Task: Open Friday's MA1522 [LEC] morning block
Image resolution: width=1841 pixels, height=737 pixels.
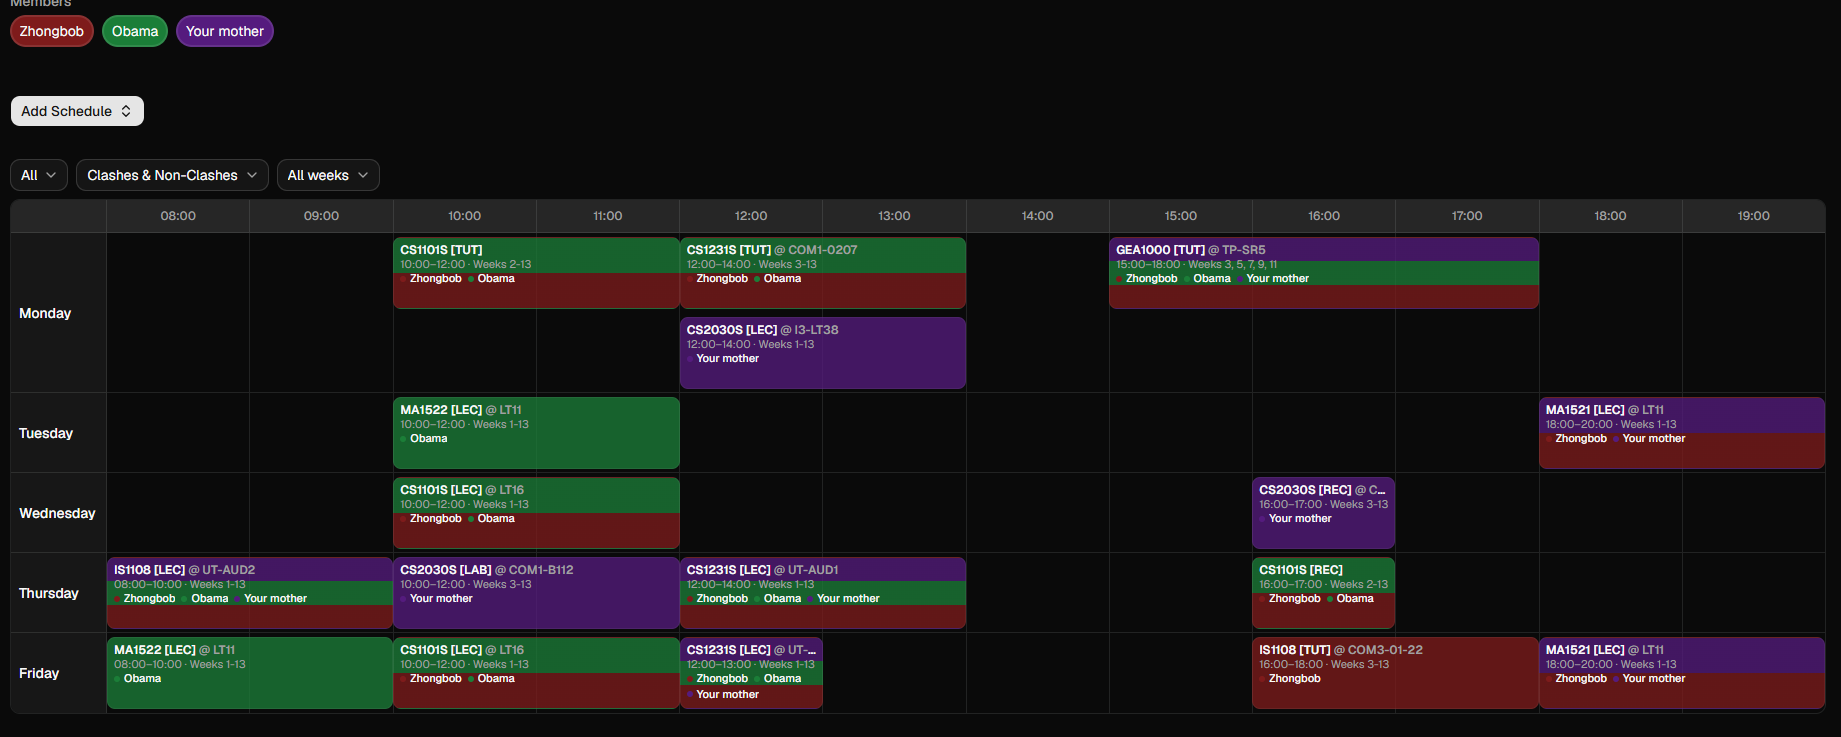Action: coord(250,673)
